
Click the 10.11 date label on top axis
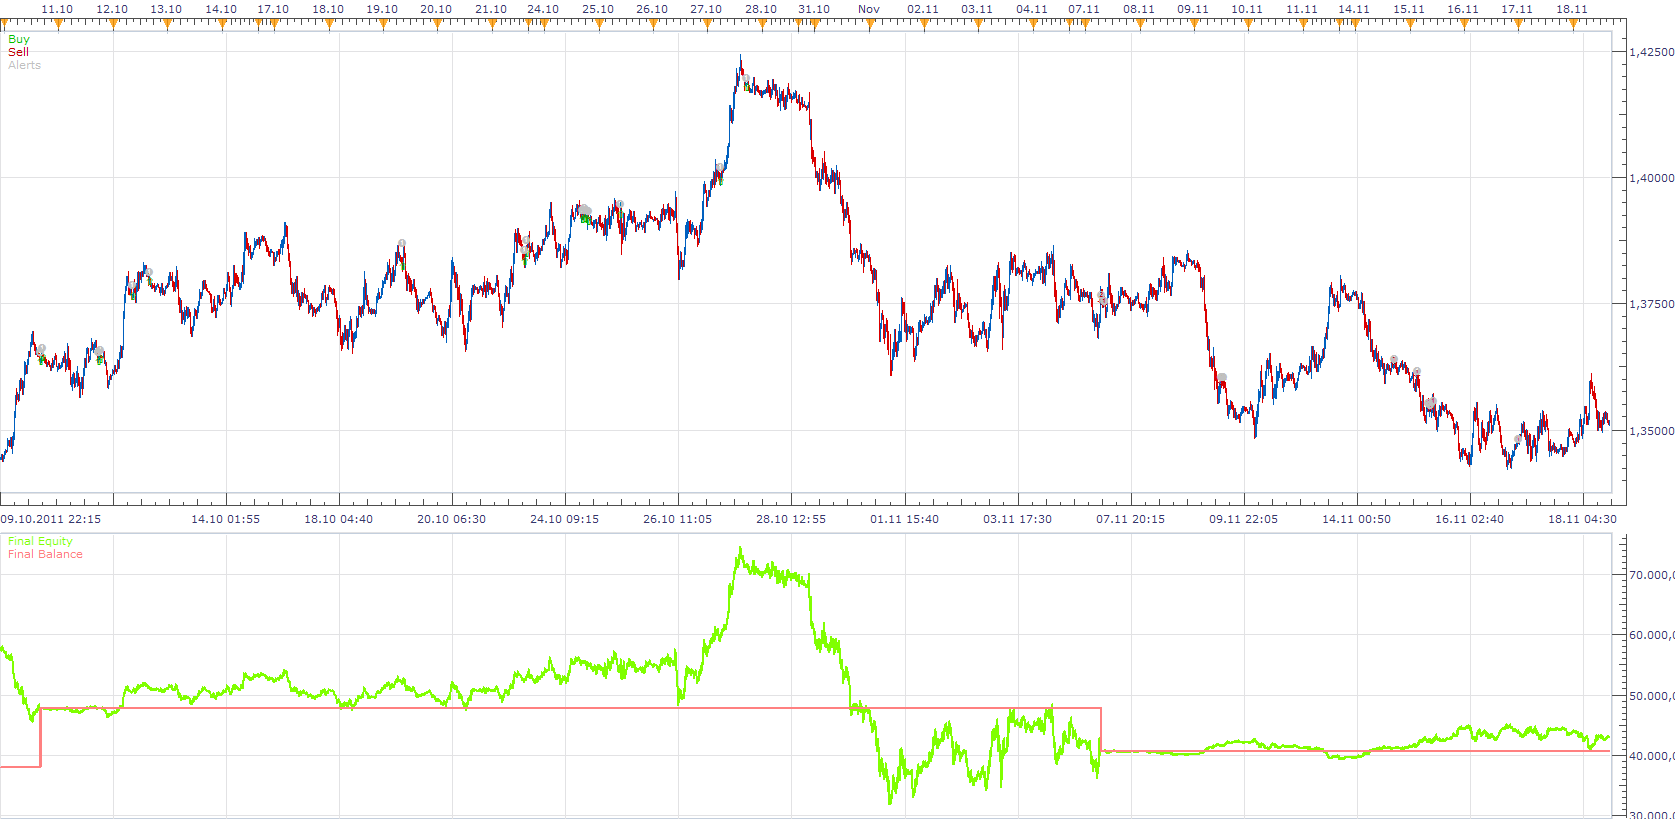tap(1247, 9)
